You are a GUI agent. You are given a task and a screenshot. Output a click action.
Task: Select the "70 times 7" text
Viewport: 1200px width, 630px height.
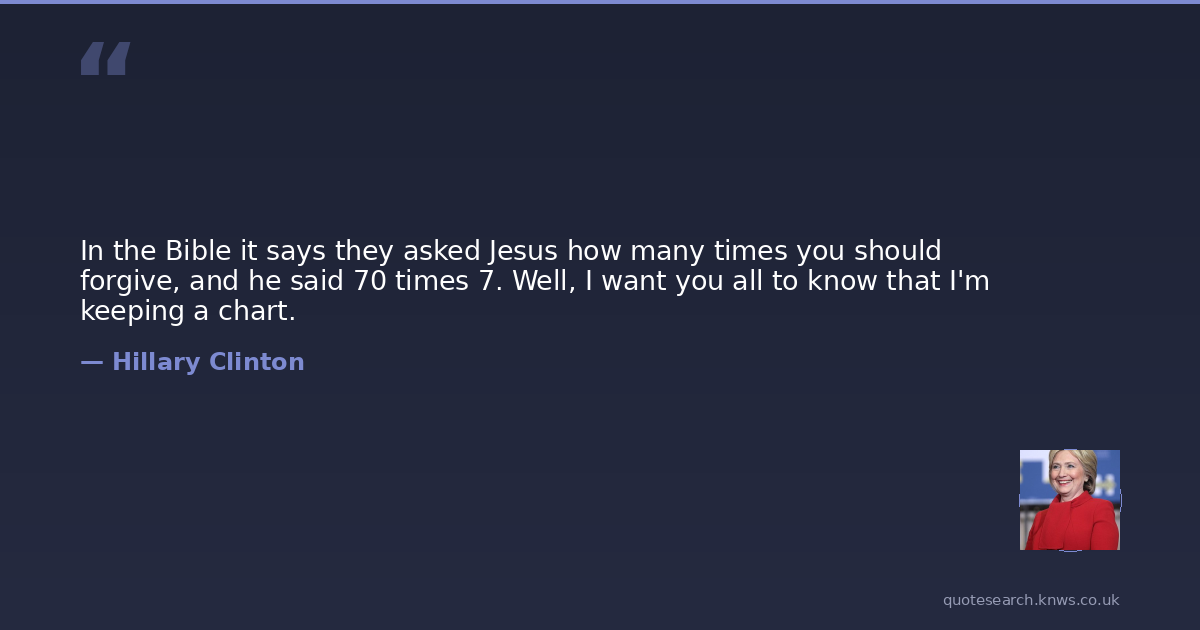tap(425, 281)
